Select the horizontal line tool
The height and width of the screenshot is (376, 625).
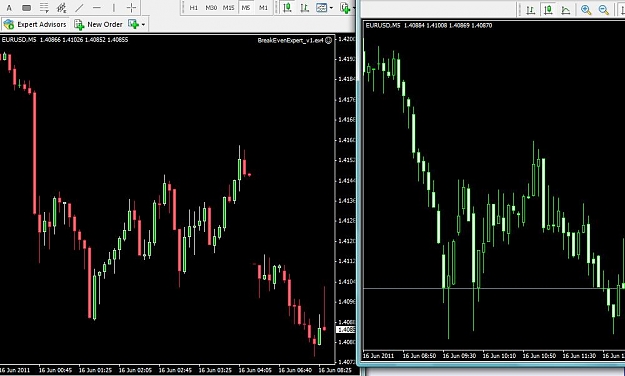click(96, 8)
